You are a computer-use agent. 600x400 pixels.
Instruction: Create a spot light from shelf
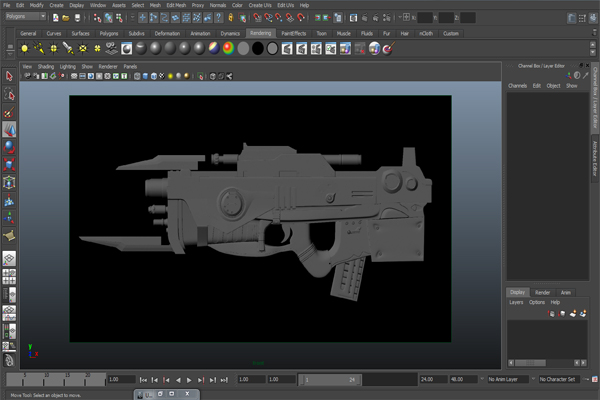click(x=68, y=49)
